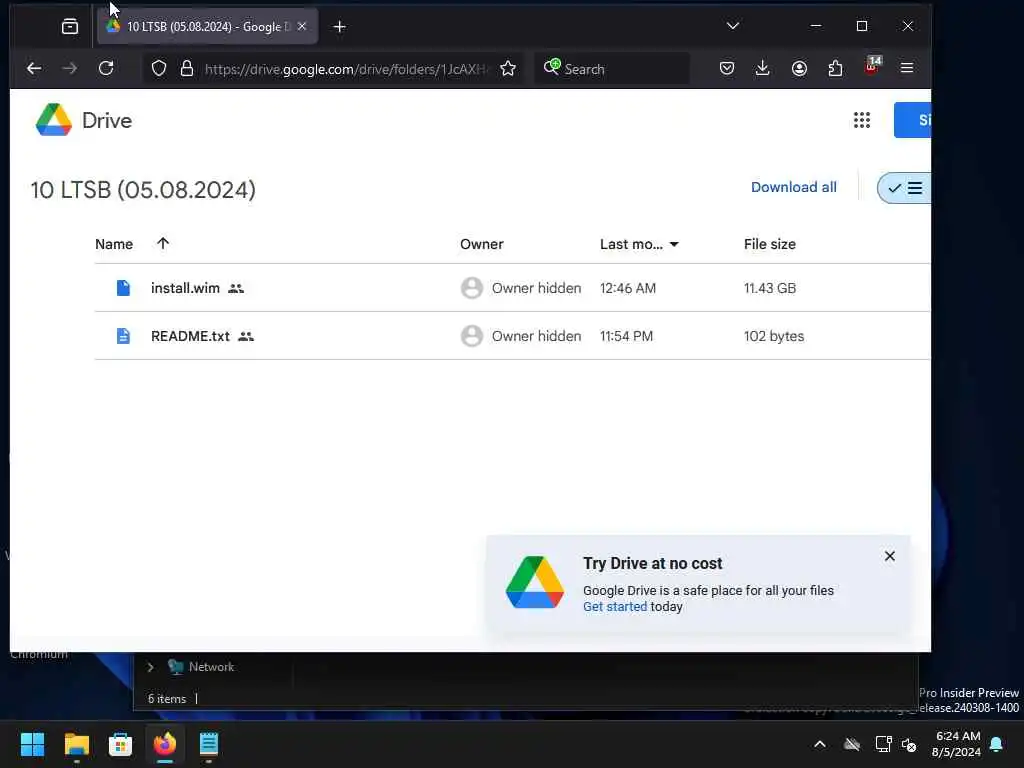This screenshot has height=768, width=1024.
Task: Click Download all link
Action: (793, 187)
